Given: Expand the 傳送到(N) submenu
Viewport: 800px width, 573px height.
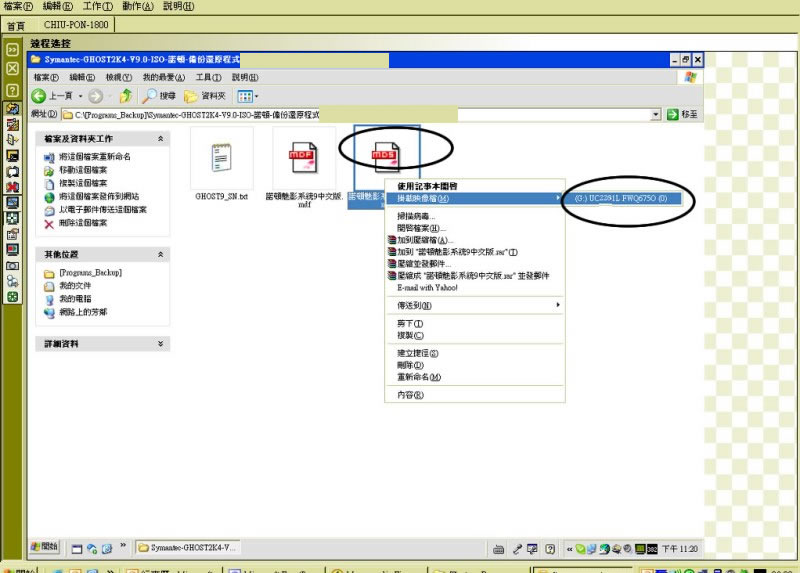Looking at the screenshot, I should click(474, 305).
